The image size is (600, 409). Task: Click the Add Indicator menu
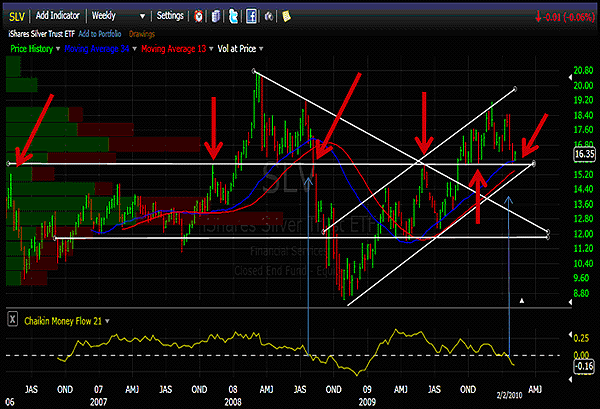tap(56, 17)
